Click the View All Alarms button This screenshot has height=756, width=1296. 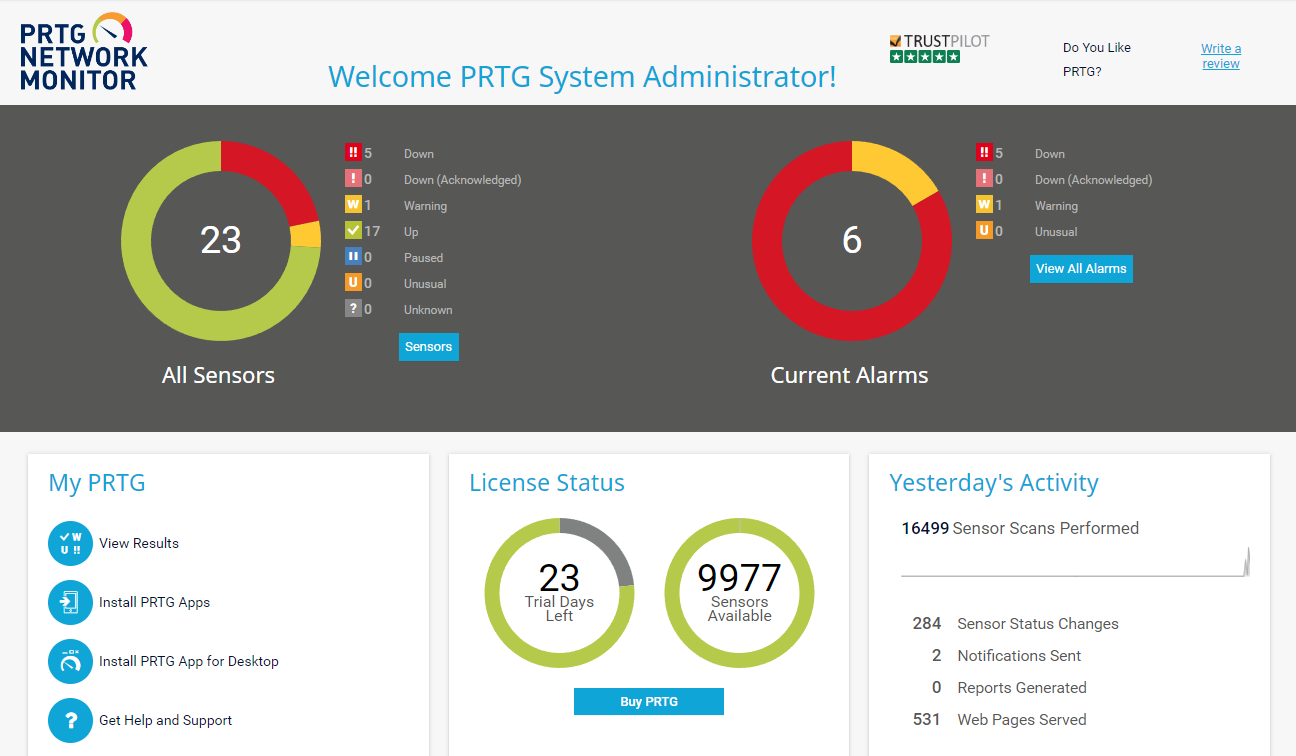pos(1081,269)
